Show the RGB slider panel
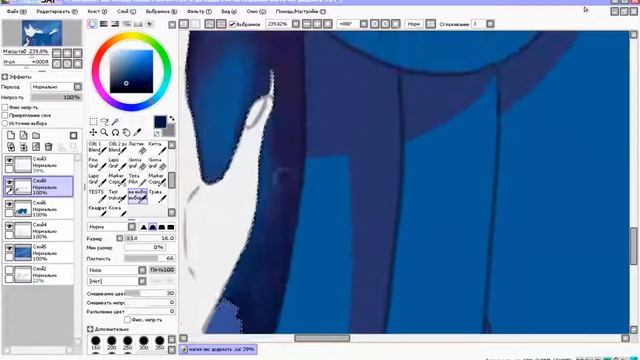Image resolution: width=640 pixels, height=360 pixels. [x=104, y=24]
